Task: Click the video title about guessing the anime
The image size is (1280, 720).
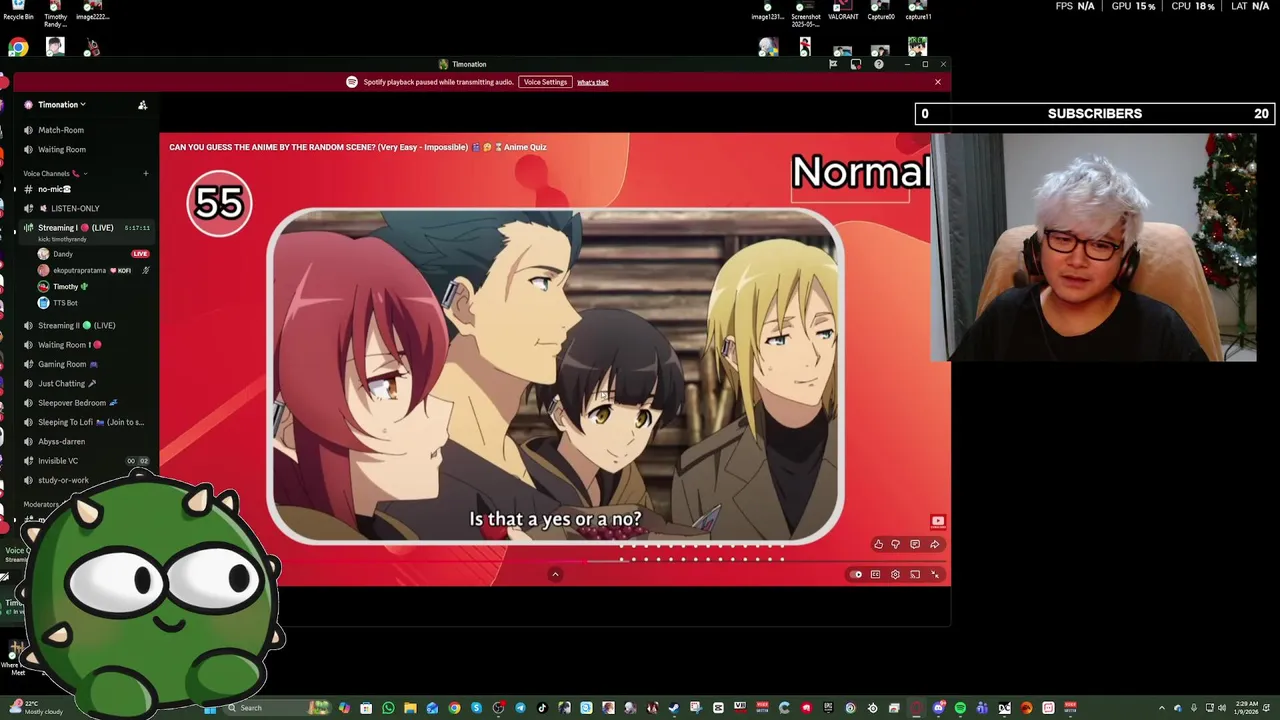Action: [x=358, y=147]
